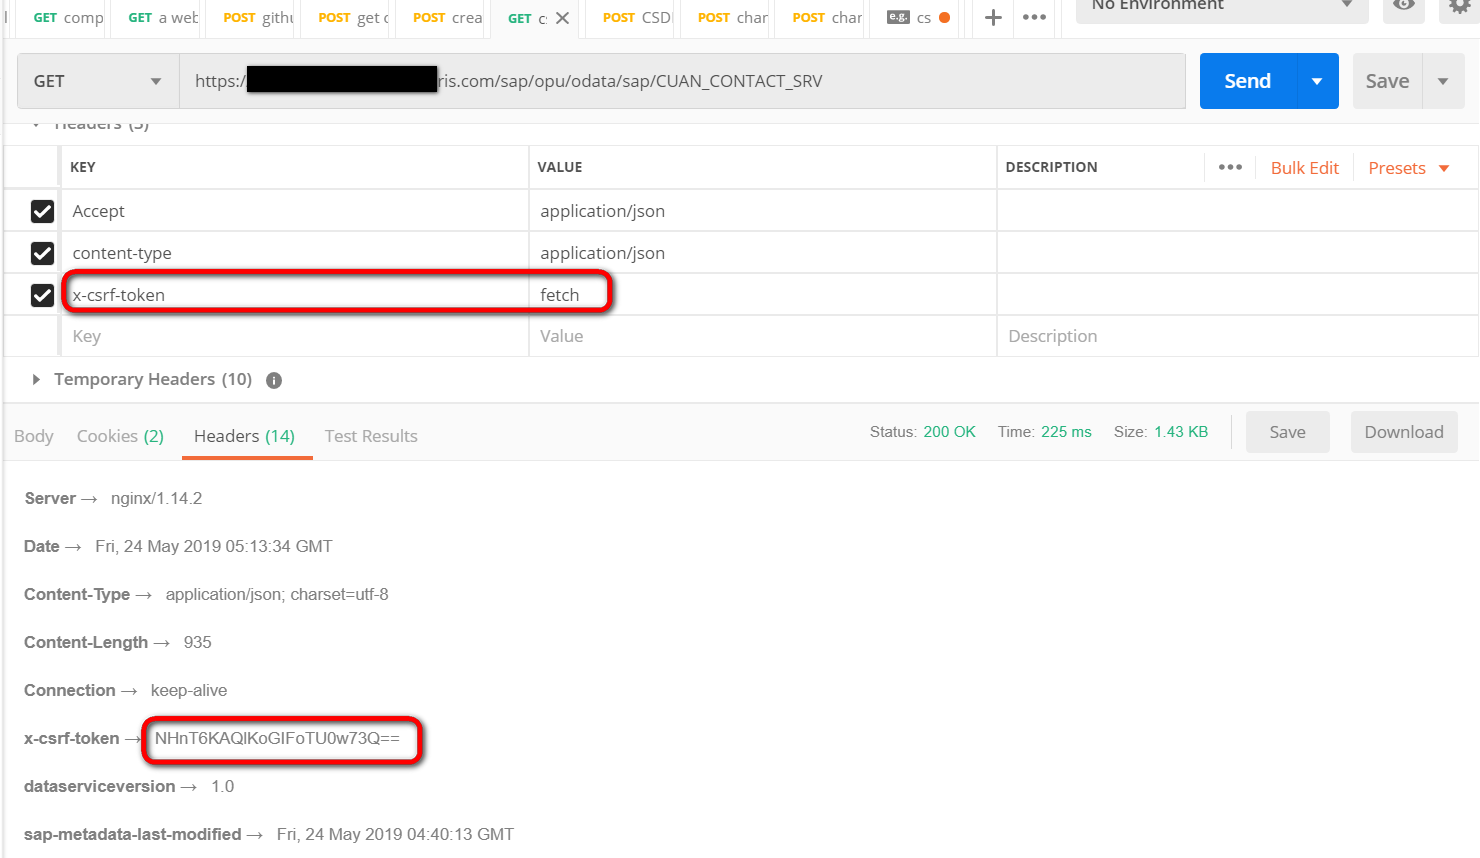
Task: Close the active GET request tab
Action: click(562, 17)
